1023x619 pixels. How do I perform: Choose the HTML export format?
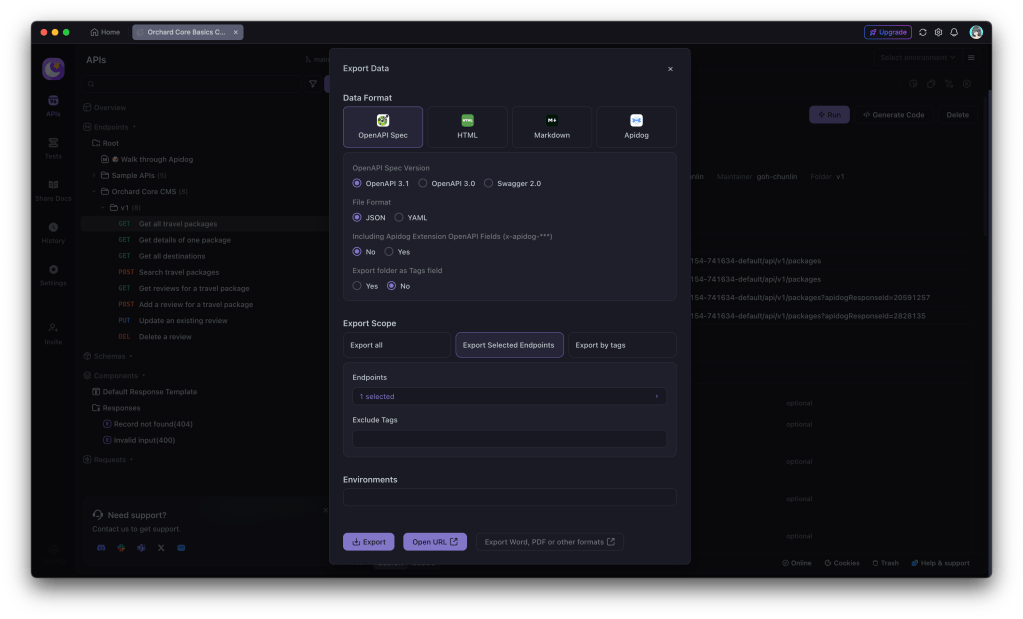[x=467, y=127]
